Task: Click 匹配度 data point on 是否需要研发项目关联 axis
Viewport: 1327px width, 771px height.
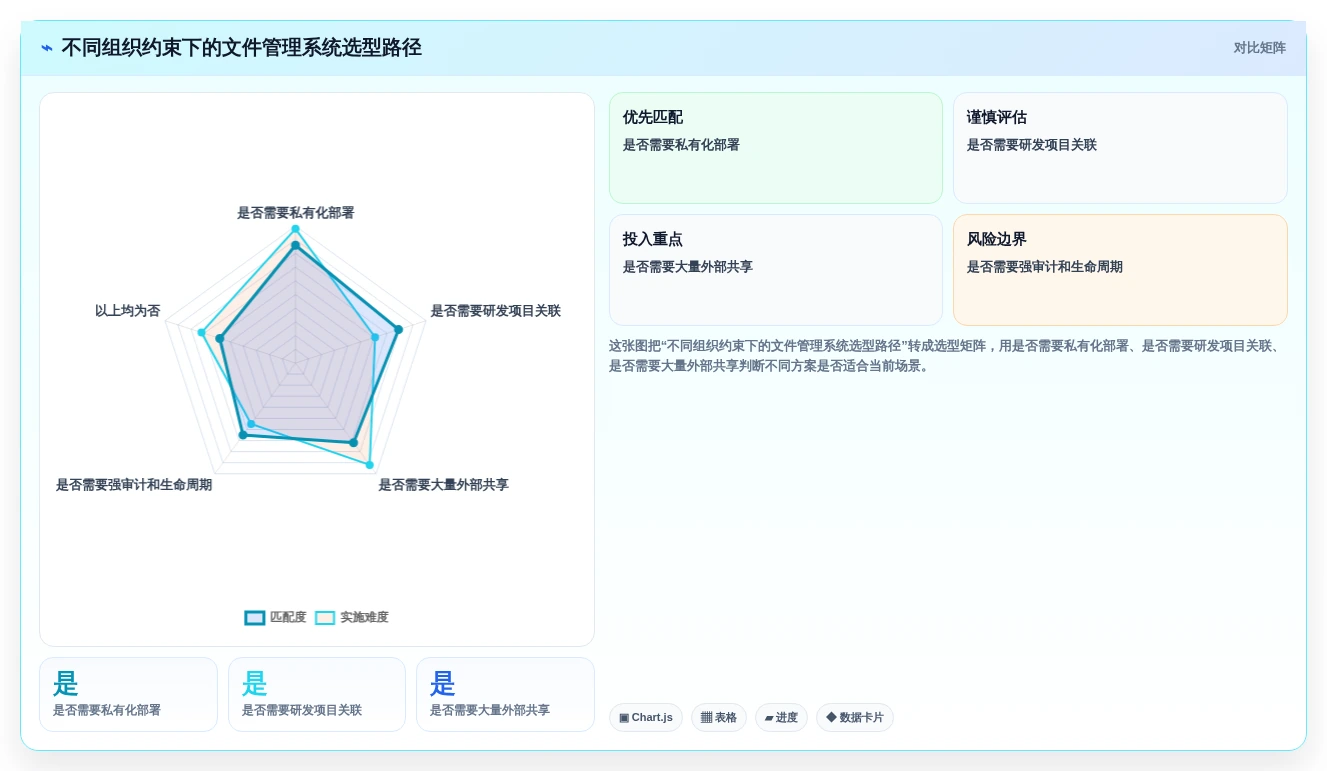Action: [398, 329]
